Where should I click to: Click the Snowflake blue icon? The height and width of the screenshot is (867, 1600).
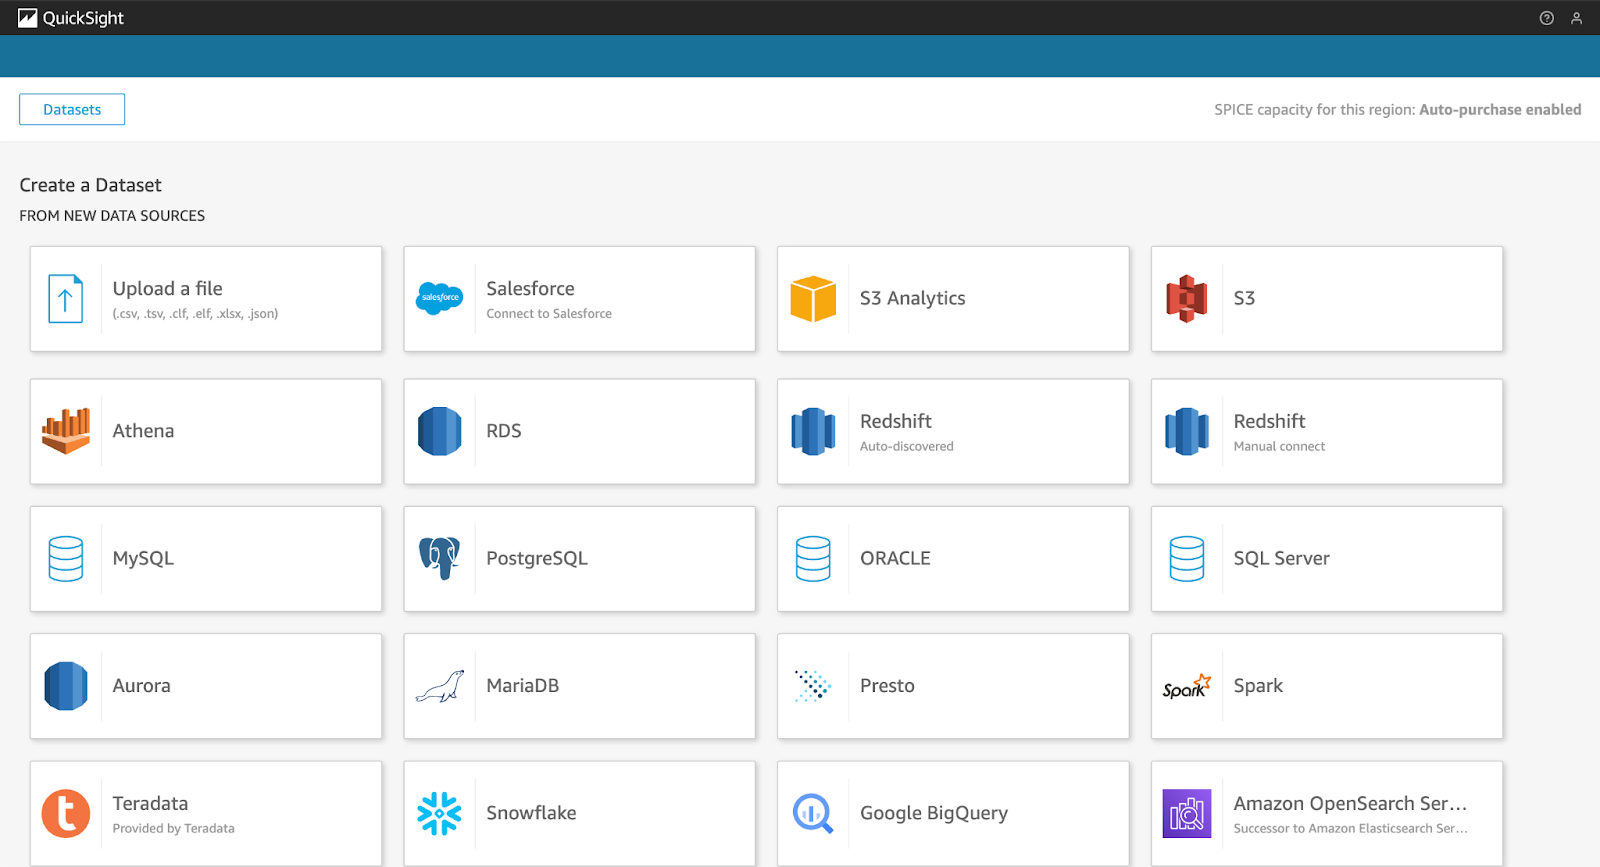(x=440, y=813)
